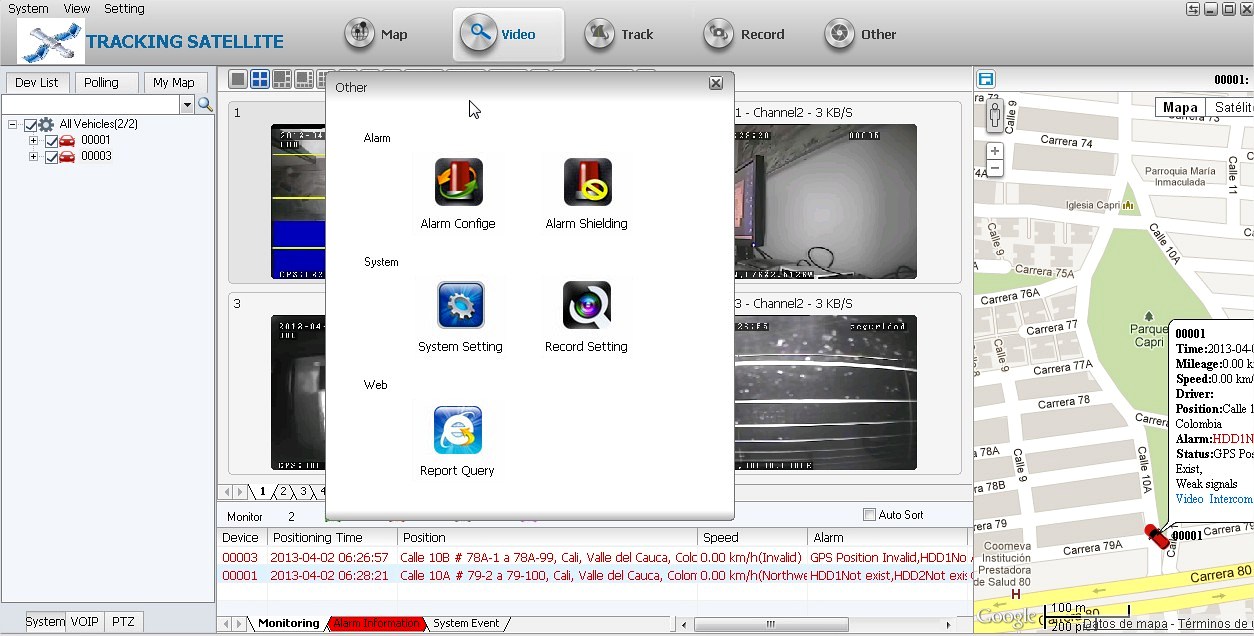This screenshot has height=636, width=1254.
Task: Switch to Map view in top toolbar
Action: pos(376,34)
